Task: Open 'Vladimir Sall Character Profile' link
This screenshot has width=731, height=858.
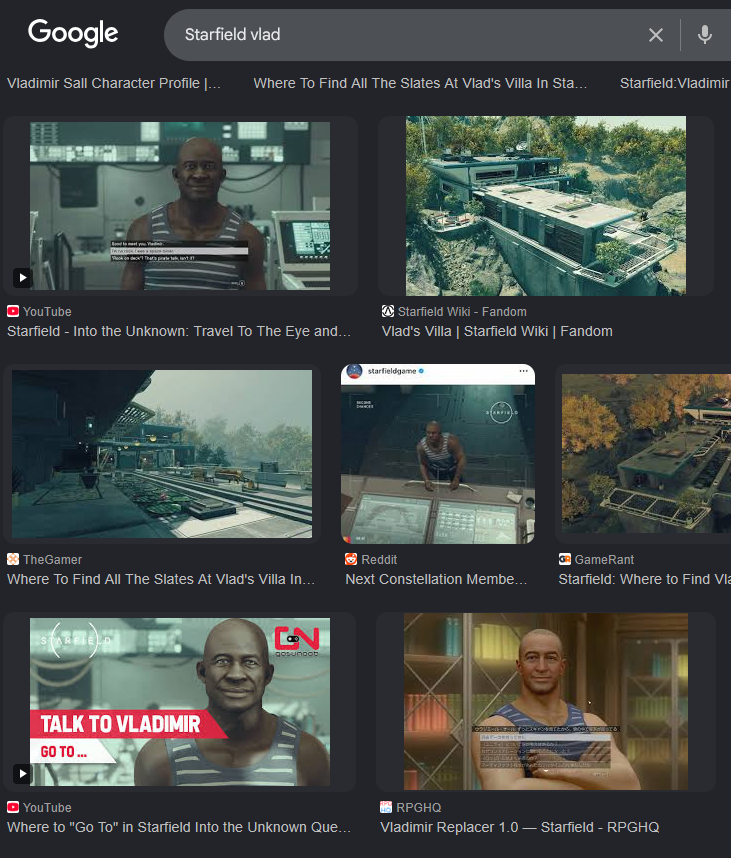Action: click(114, 83)
